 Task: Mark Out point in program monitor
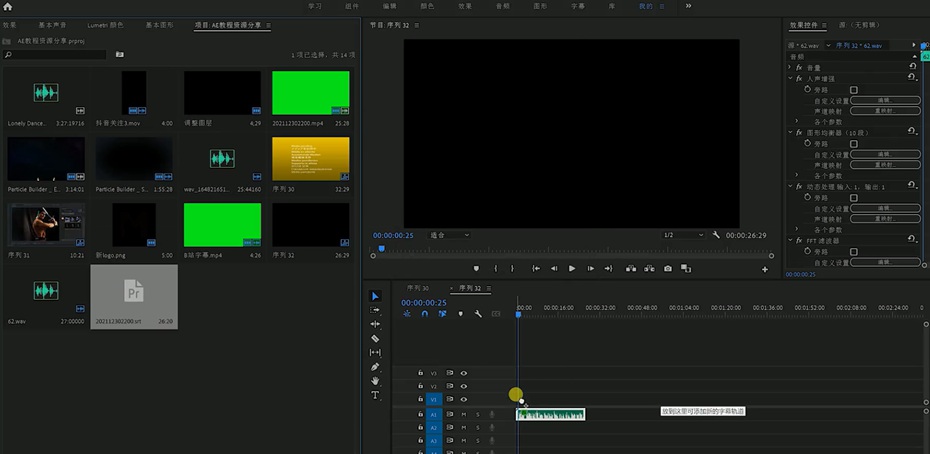click(x=512, y=268)
